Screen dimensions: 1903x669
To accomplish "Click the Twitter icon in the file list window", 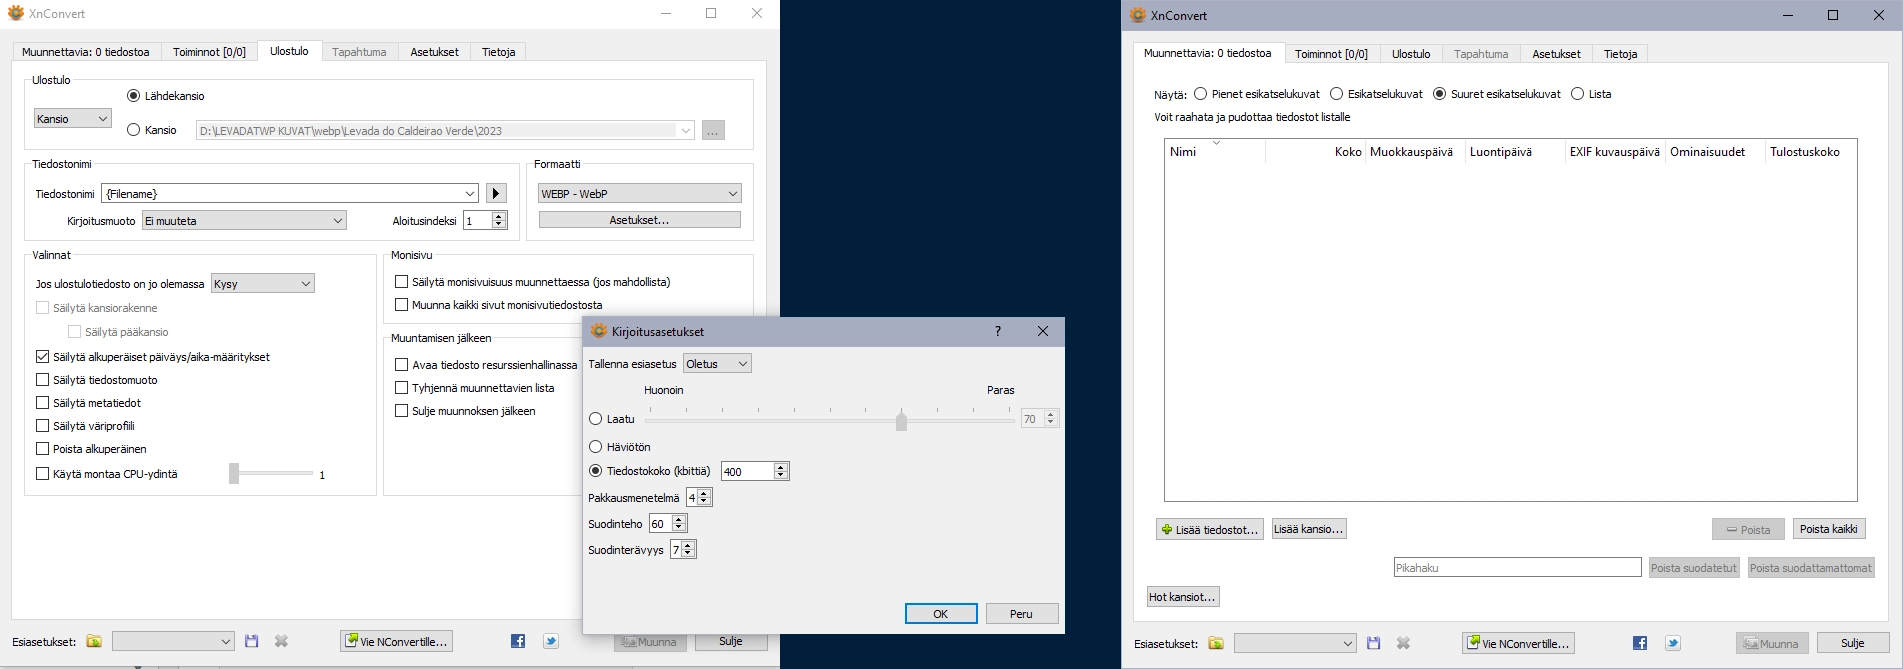I will click(x=1673, y=643).
